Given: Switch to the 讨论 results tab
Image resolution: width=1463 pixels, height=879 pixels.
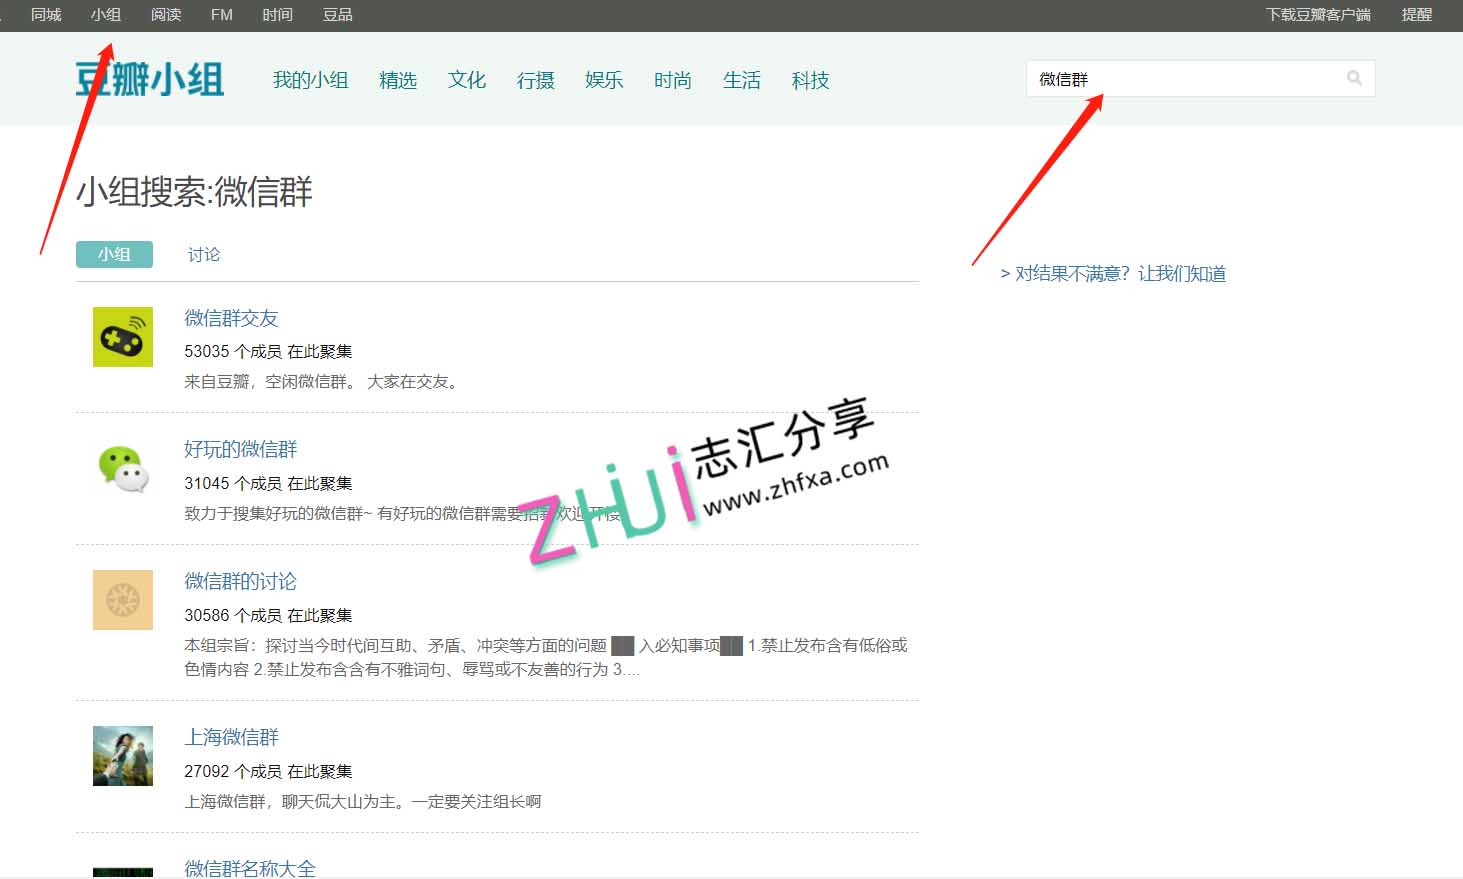Looking at the screenshot, I should click(x=204, y=254).
